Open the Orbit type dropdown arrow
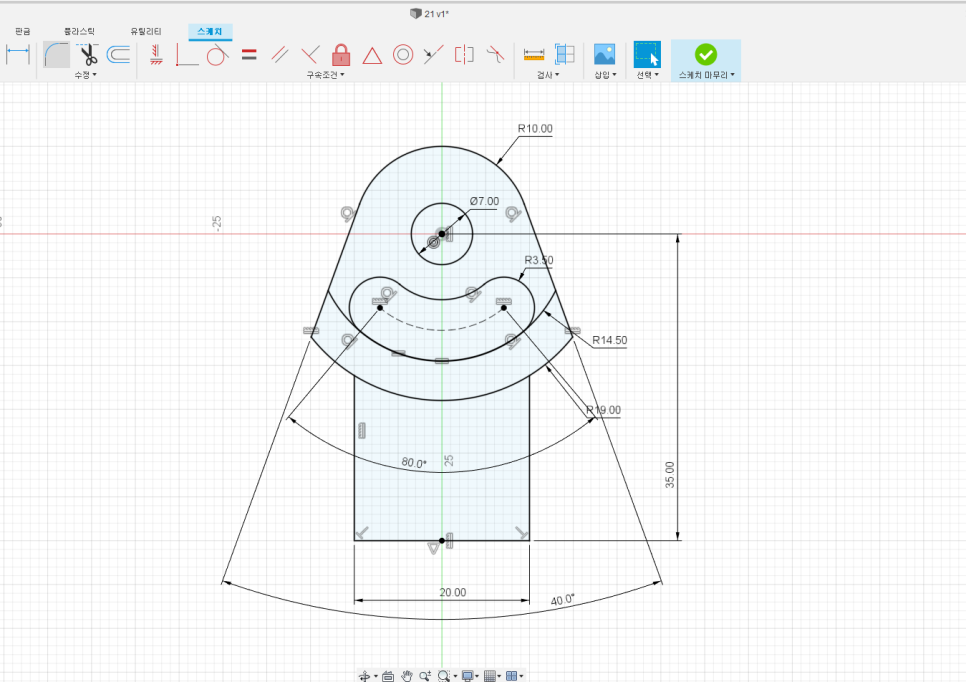The image size is (966, 682). click(376, 676)
